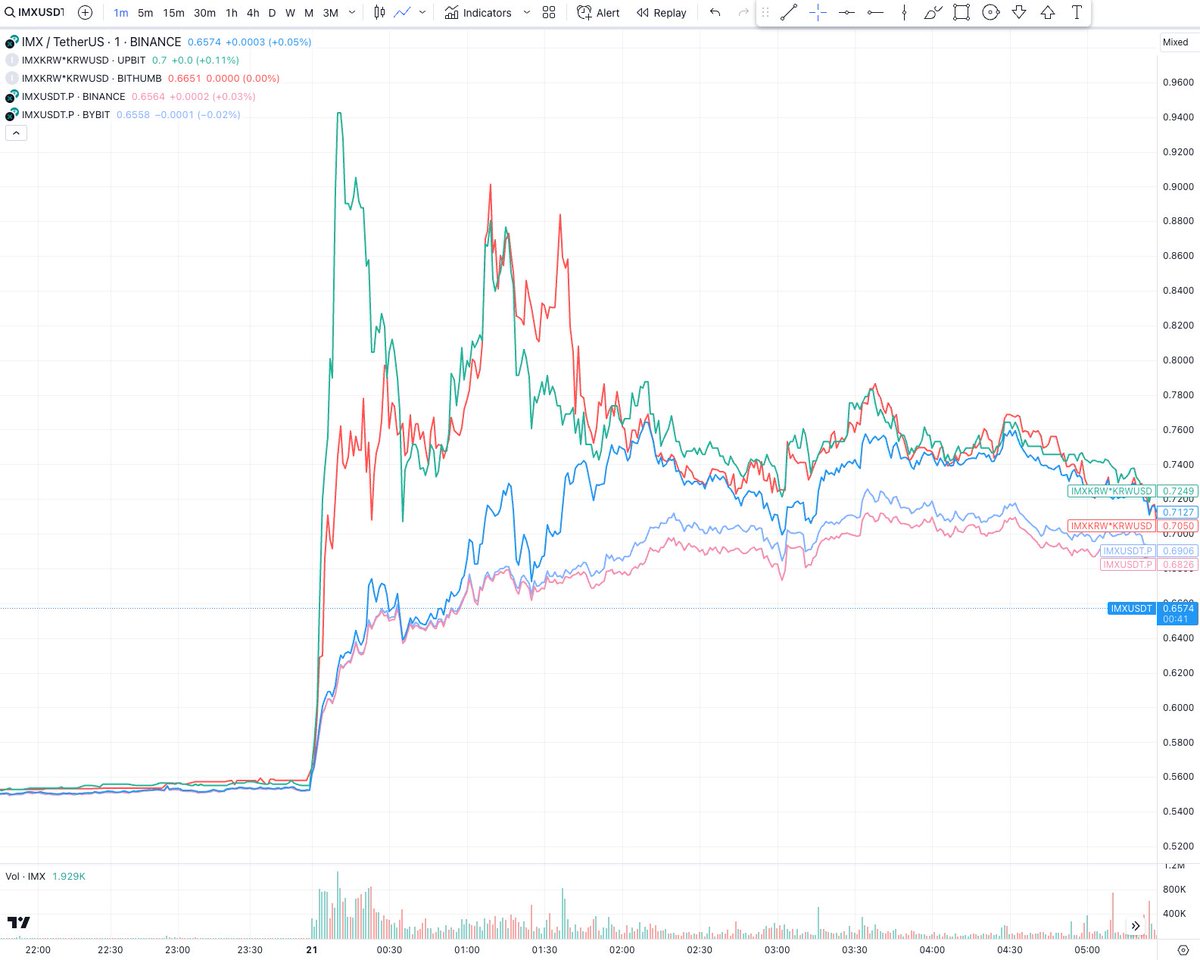
Task: Select the 30m timeframe
Action: tap(205, 13)
